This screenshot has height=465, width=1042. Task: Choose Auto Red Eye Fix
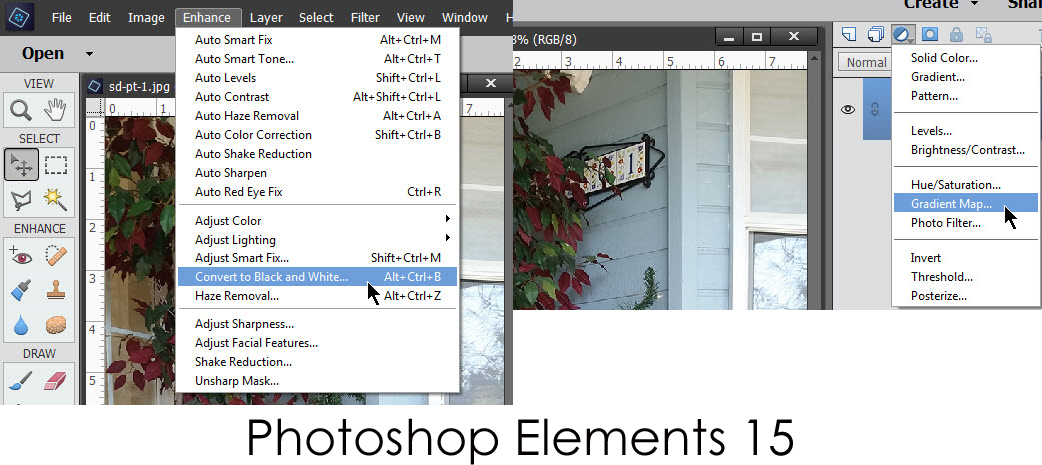[318, 192]
